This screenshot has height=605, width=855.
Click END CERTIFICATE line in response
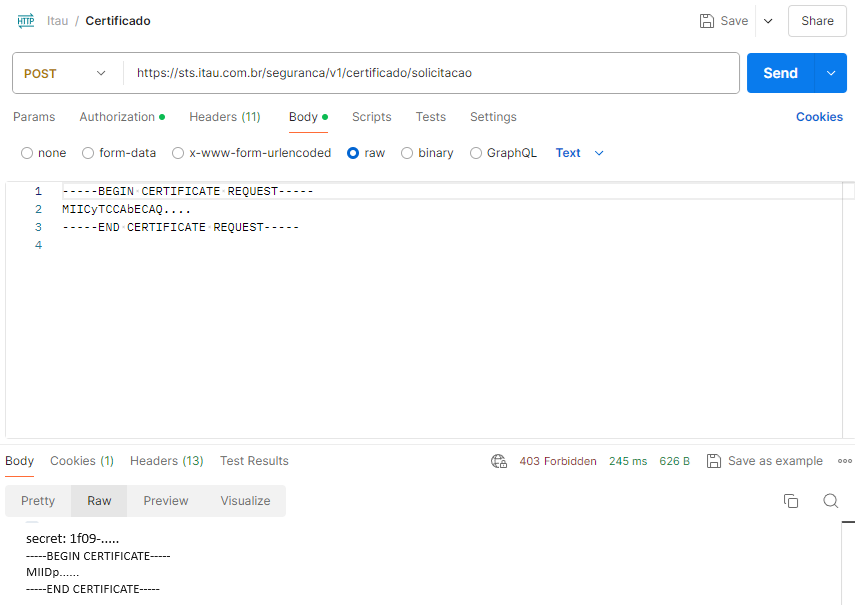[x=93, y=589]
